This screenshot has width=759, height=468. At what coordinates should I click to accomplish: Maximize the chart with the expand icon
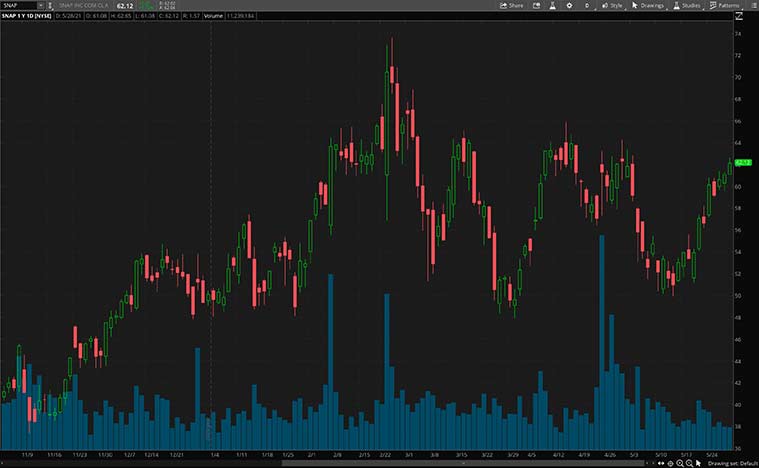point(739,16)
